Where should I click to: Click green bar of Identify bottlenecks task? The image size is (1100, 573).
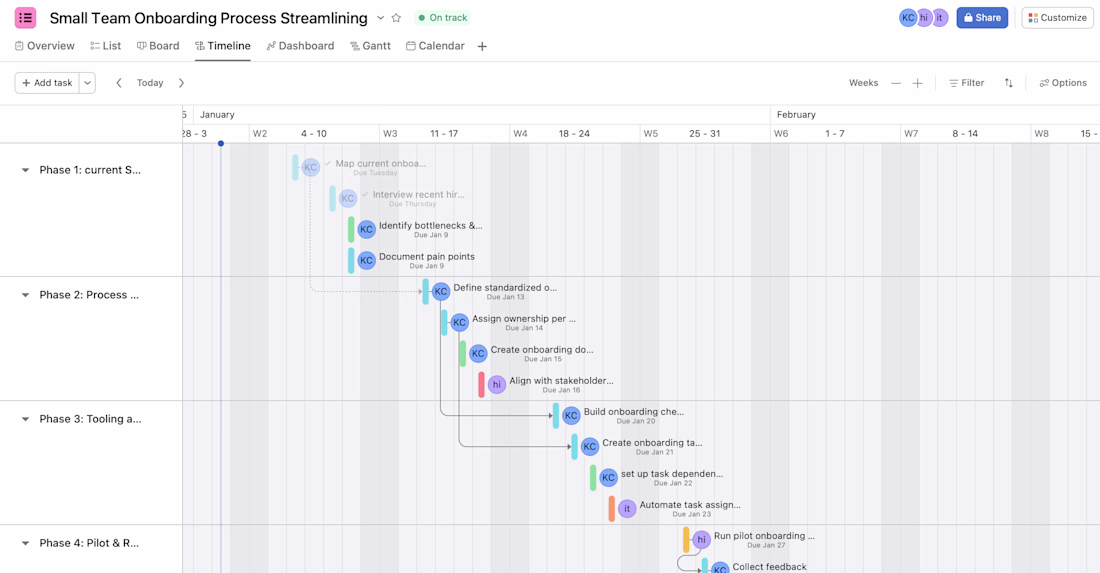click(x=351, y=229)
